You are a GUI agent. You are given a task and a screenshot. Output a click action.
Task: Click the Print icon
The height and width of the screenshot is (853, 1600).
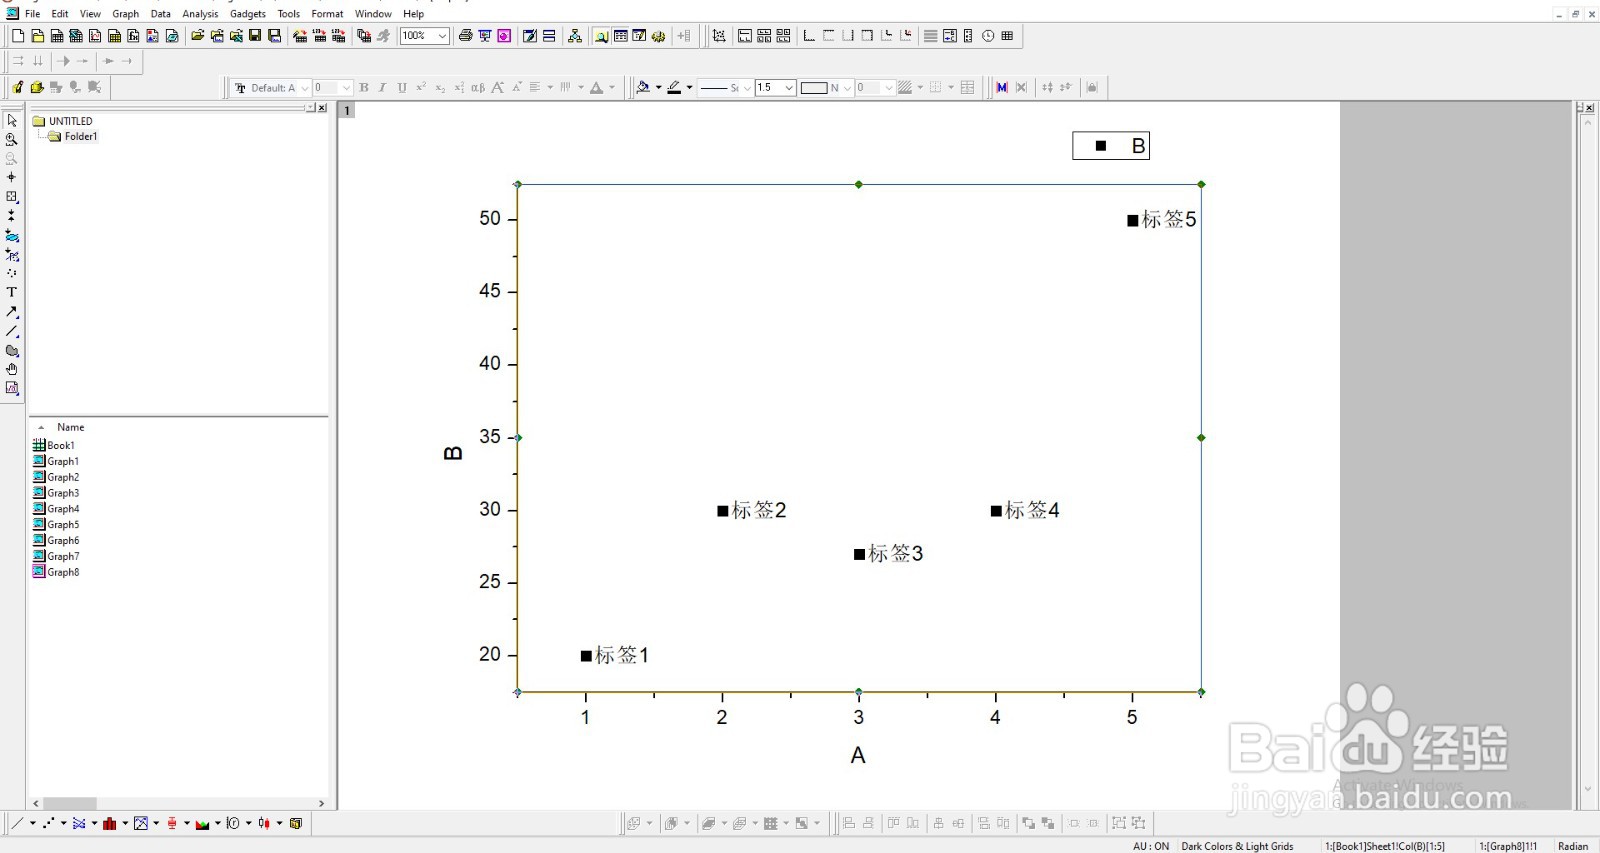[x=465, y=36]
